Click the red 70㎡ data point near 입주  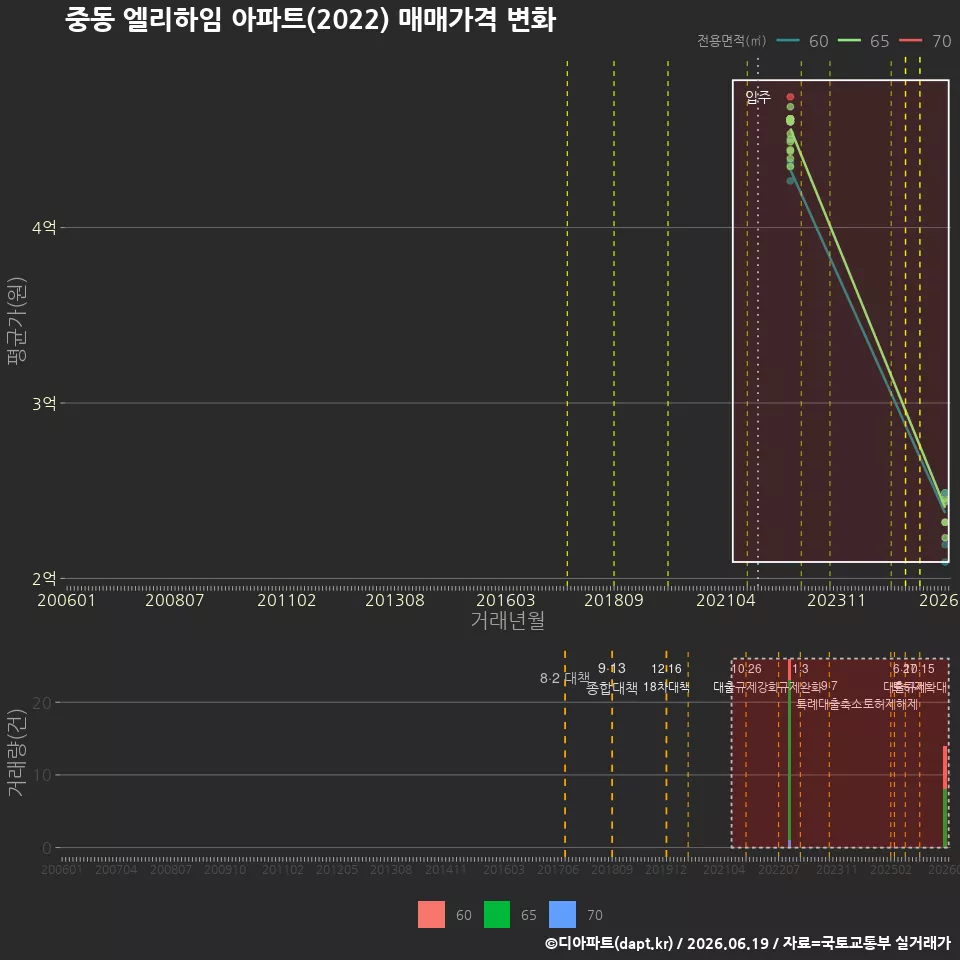(790, 97)
